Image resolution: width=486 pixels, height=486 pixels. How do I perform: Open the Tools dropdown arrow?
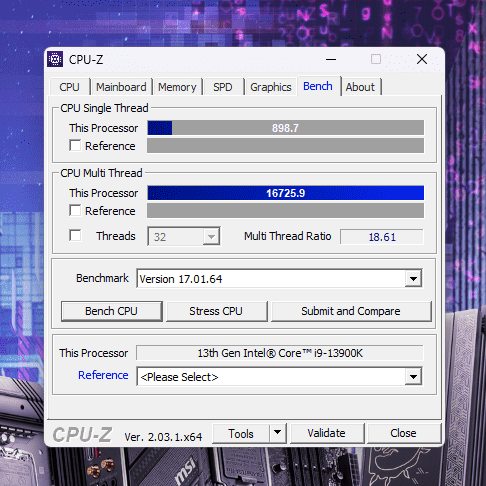278,433
